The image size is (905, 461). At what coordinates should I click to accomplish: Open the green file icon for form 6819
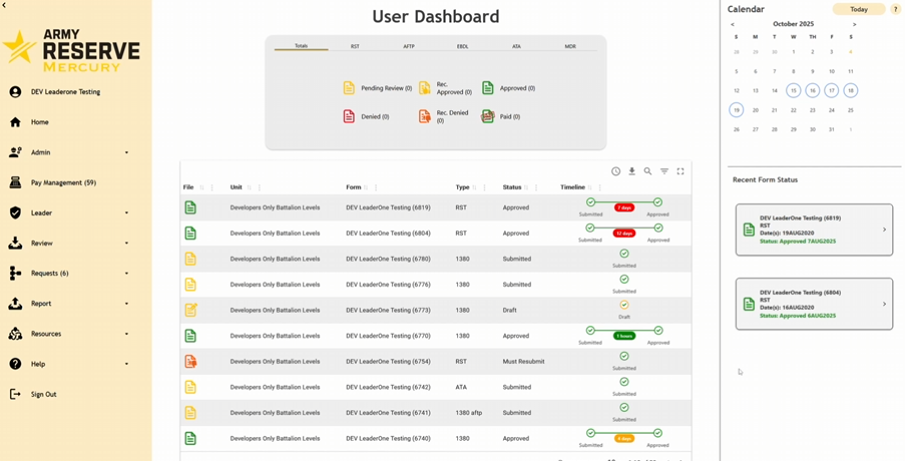190,208
